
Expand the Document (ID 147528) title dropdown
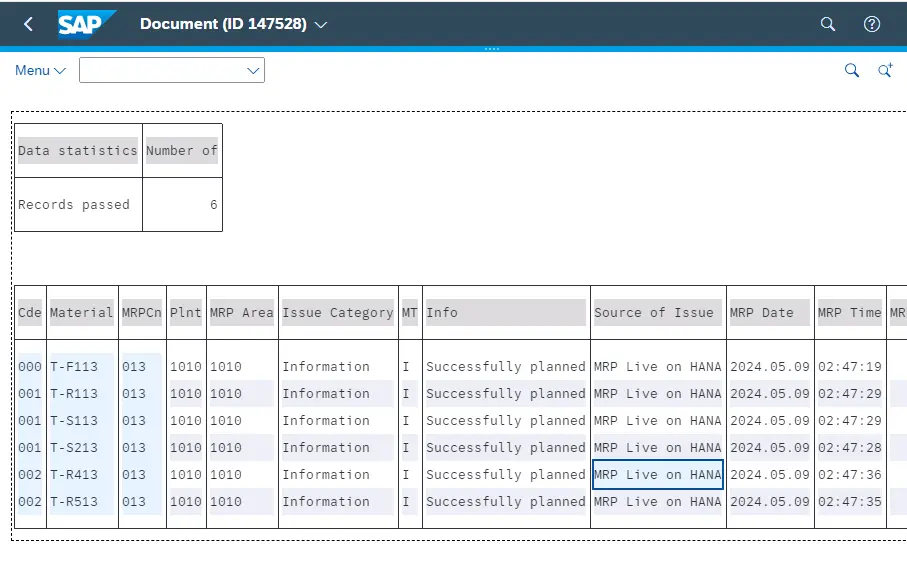point(321,25)
